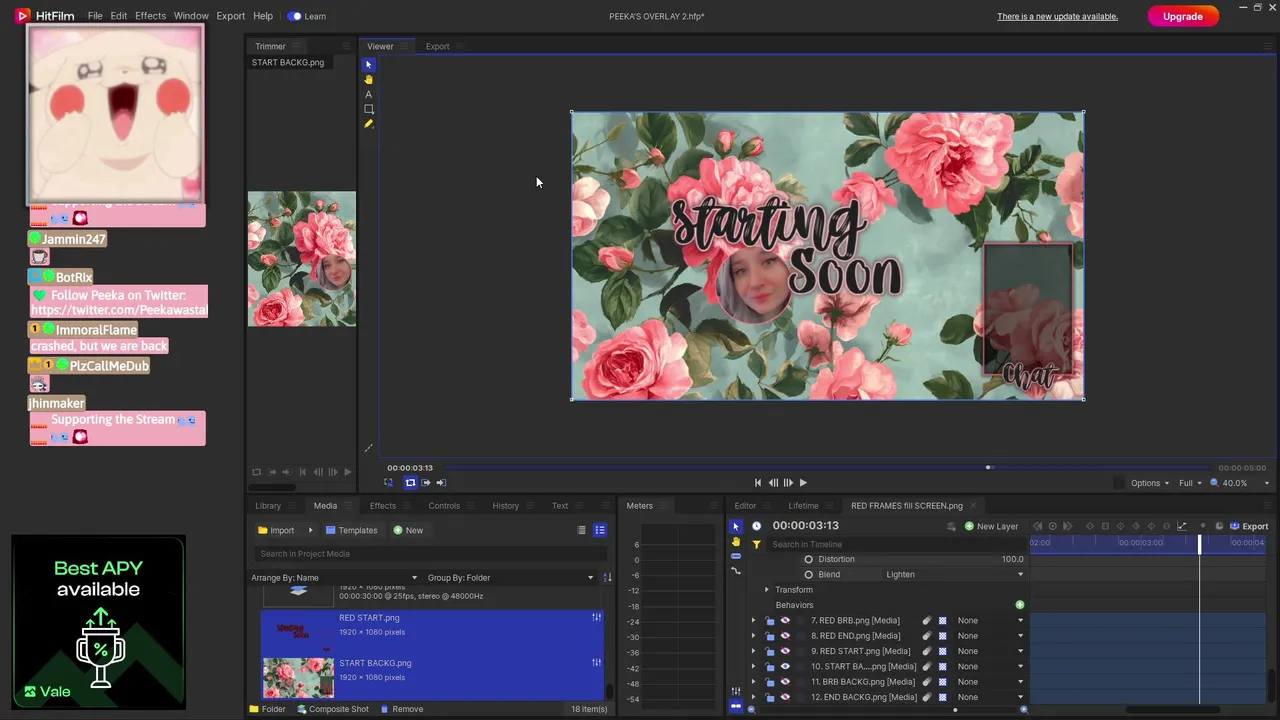Play the Viewer preview
Viewport: 1280px width, 720px height.
(x=802, y=483)
